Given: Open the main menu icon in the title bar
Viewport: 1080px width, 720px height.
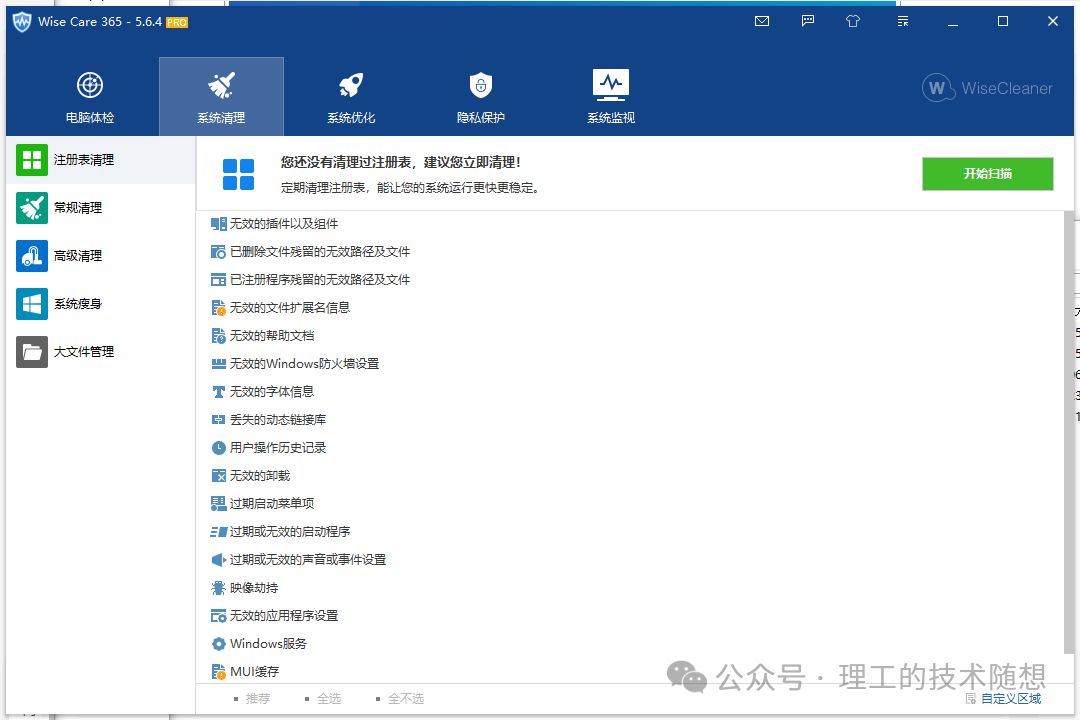Looking at the screenshot, I should point(902,20).
